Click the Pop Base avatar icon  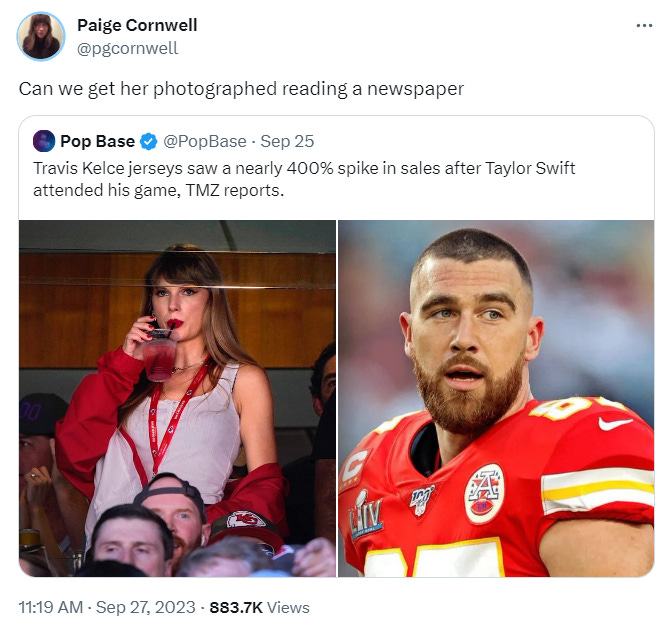pyautogui.click(x=44, y=141)
